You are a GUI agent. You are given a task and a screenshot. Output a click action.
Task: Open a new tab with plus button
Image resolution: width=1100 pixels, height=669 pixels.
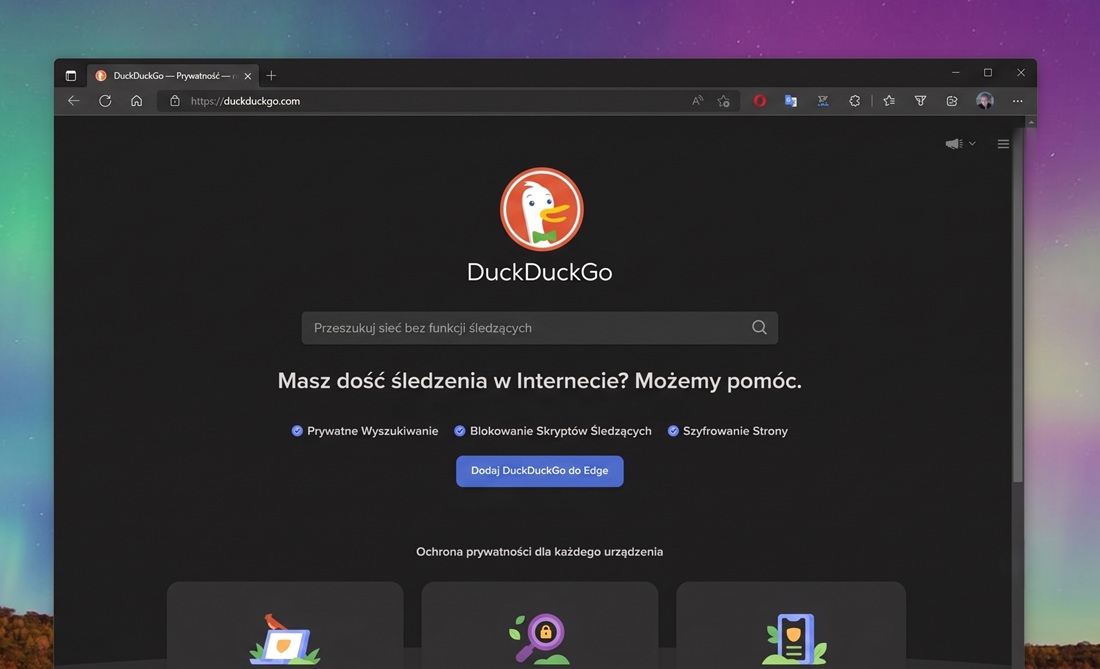pos(271,76)
